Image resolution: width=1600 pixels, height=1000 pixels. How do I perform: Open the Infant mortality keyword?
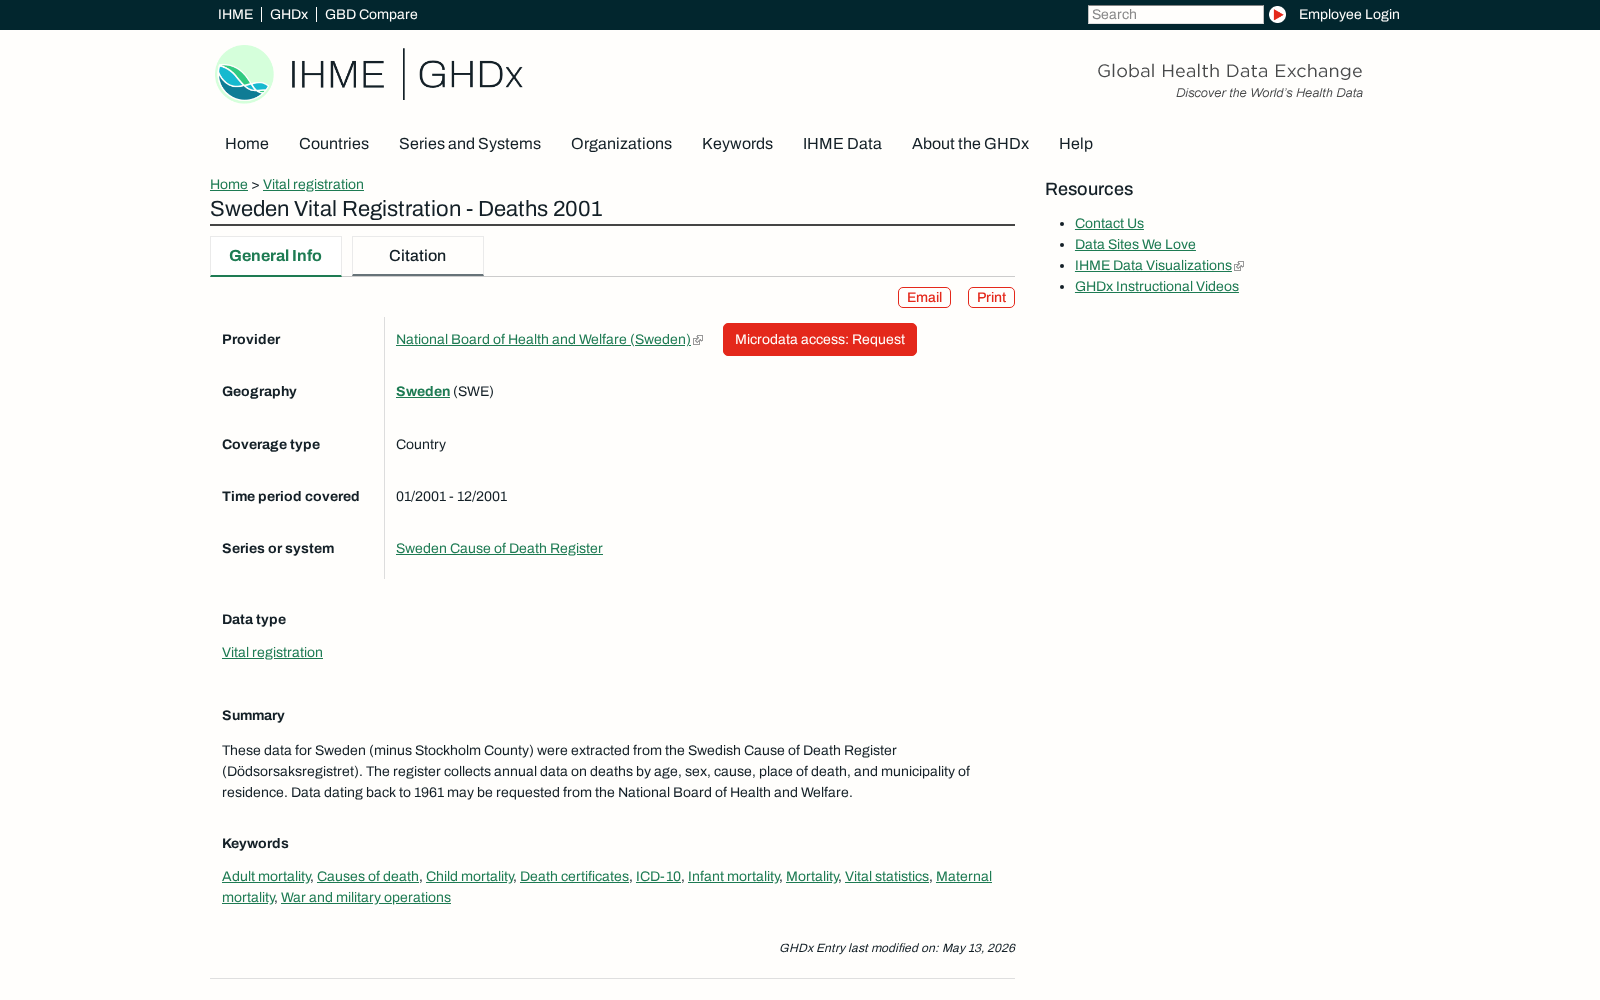733,877
